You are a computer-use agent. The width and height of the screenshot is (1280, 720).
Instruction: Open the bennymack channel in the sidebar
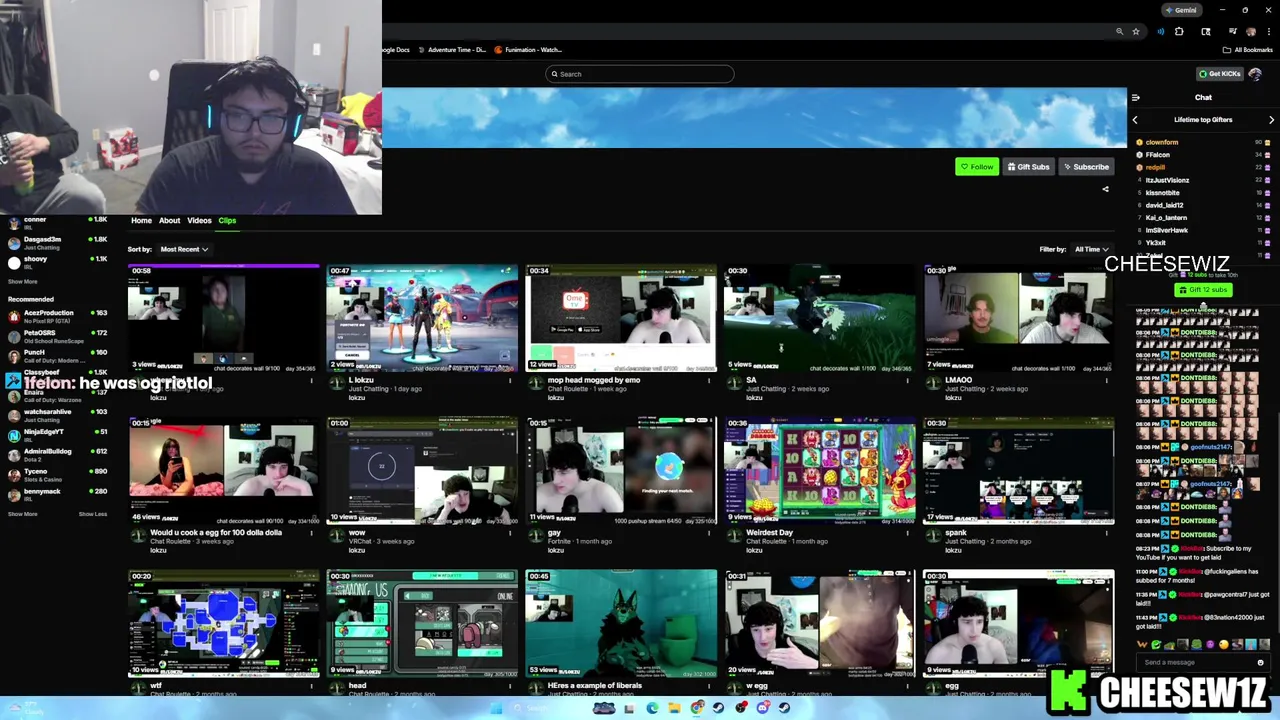57,495
